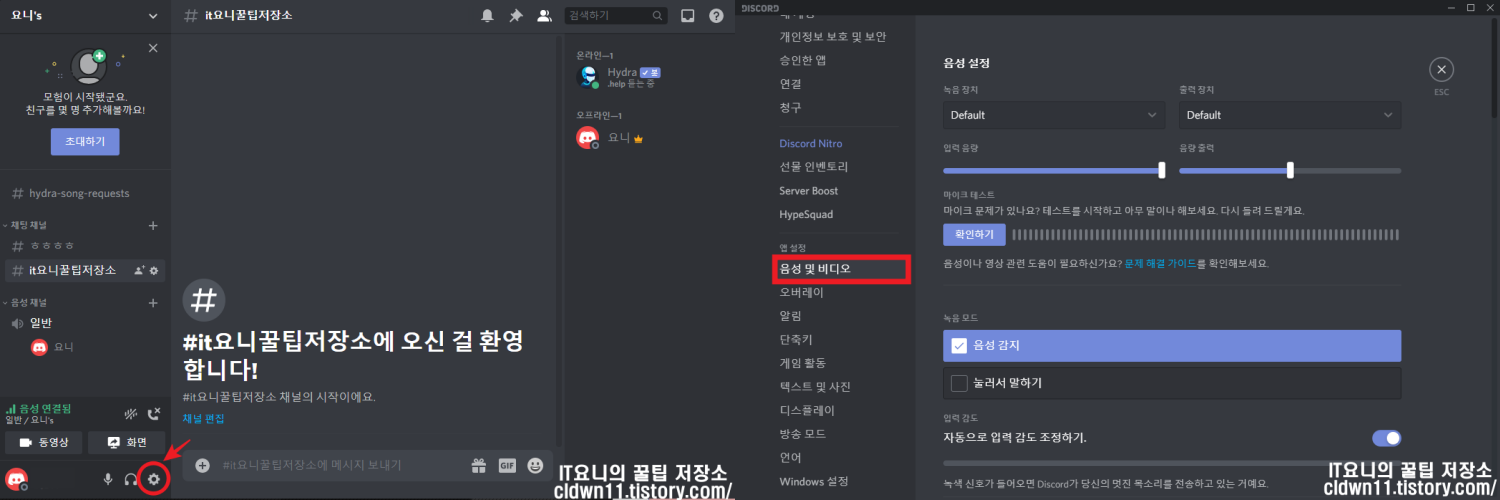Open Windows 설정 section

pyautogui.click(x=814, y=482)
